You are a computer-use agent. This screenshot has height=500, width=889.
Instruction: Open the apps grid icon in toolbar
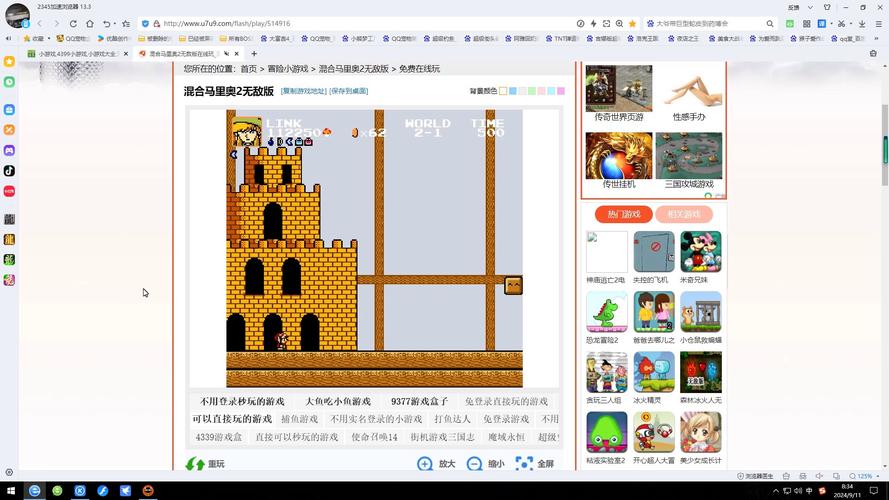pyautogui.click(x=806, y=24)
